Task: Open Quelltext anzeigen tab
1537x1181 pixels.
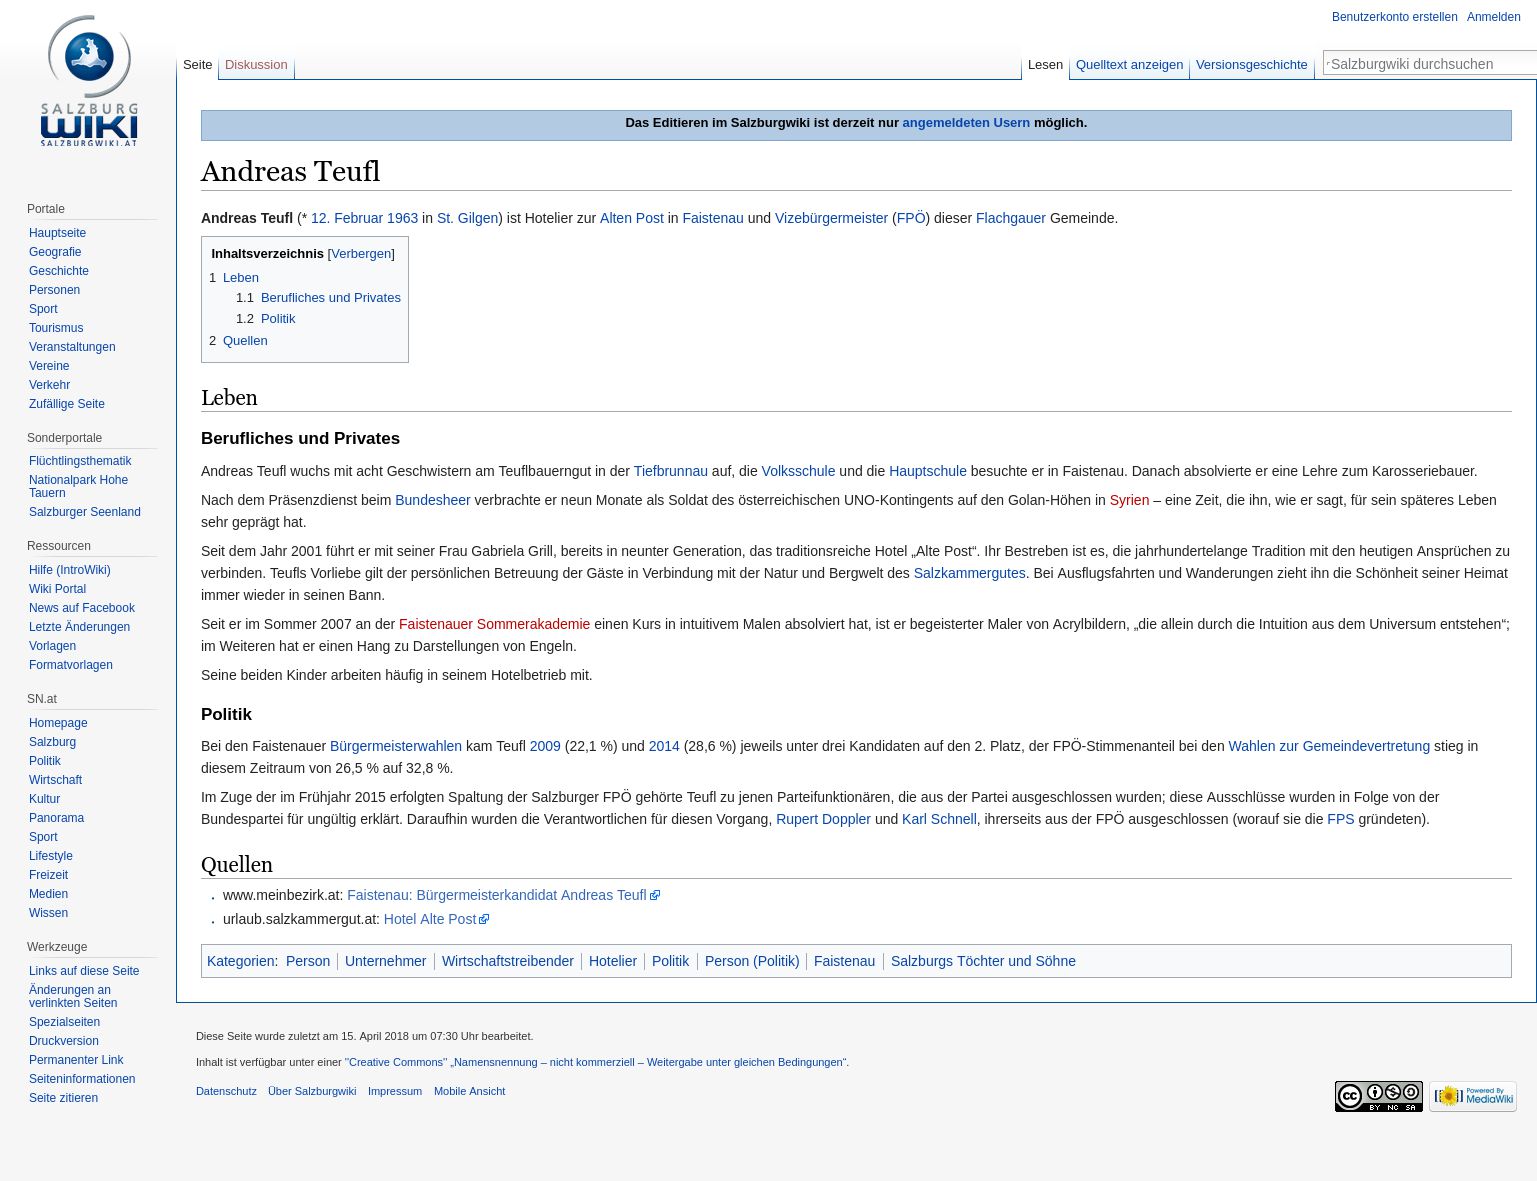Action: tap(1129, 64)
